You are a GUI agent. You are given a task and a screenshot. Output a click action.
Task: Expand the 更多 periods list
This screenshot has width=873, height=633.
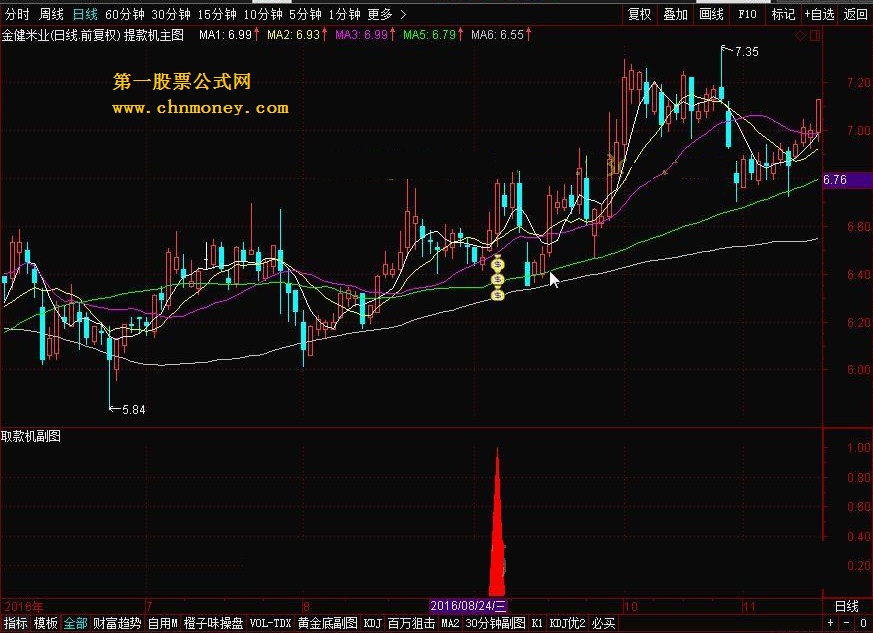tap(386, 14)
